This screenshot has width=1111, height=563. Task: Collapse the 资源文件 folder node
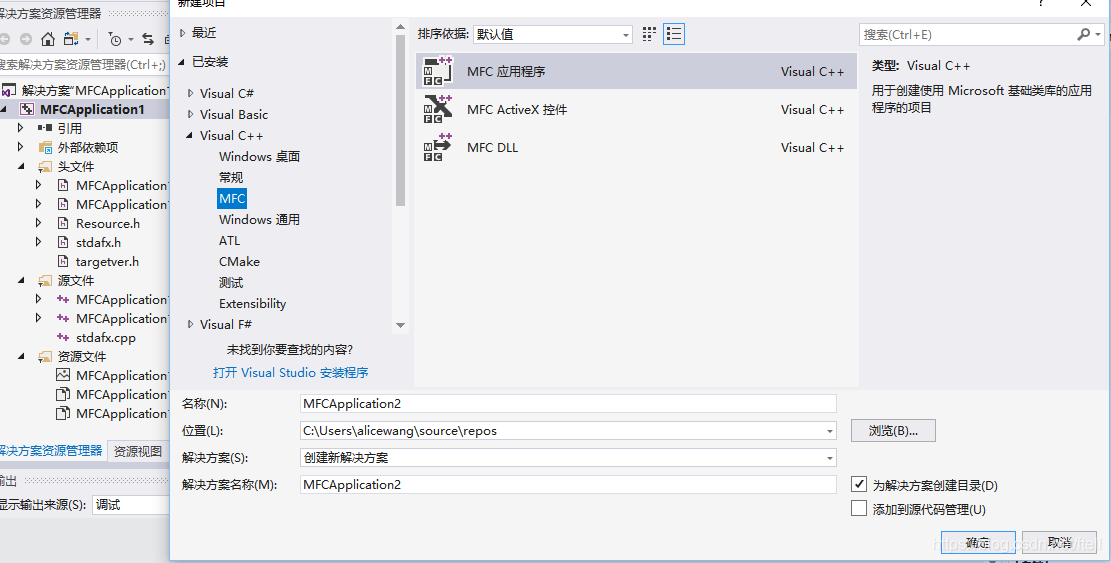(21, 356)
